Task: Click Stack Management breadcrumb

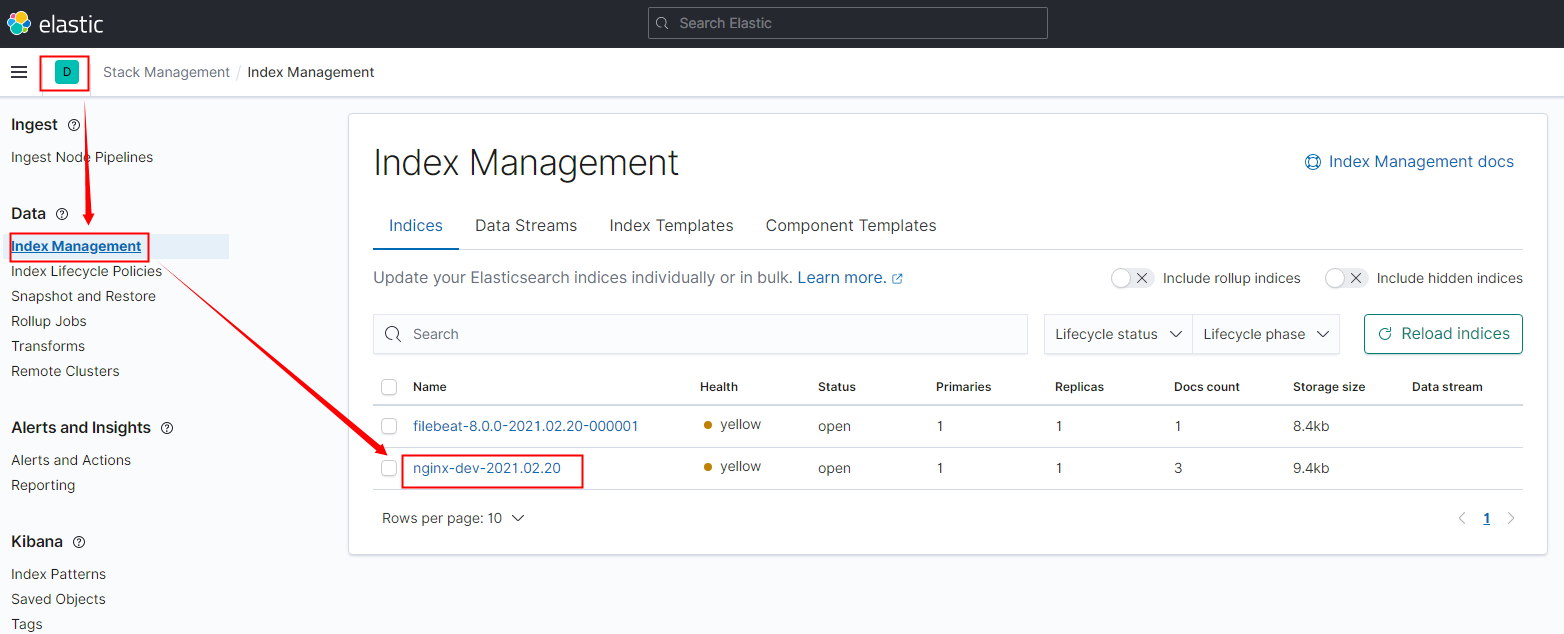Action: [x=166, y=72]
